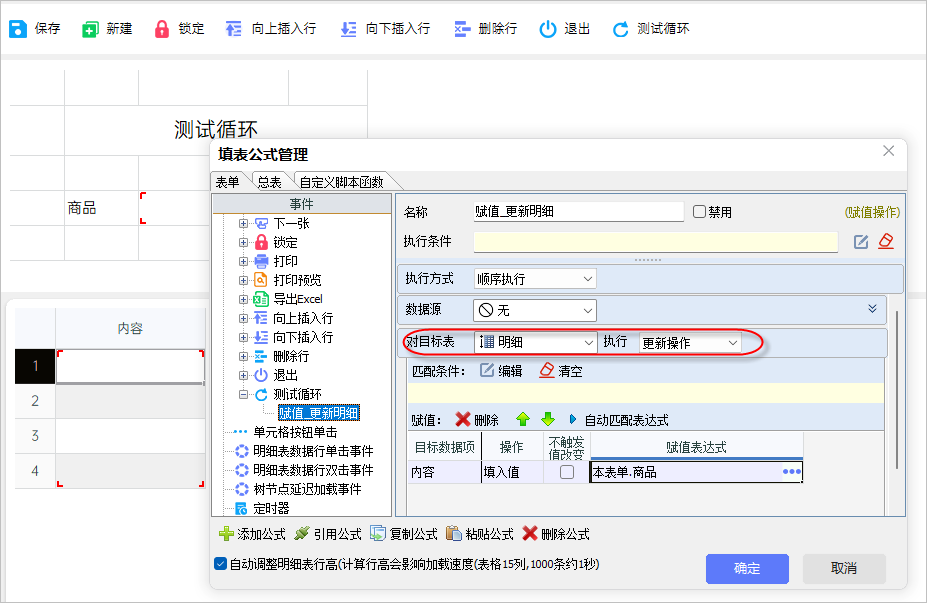This screenshot has height=603, width=927.
Task: Click the edit icon beside execution condition
Action: click(861, 242)
